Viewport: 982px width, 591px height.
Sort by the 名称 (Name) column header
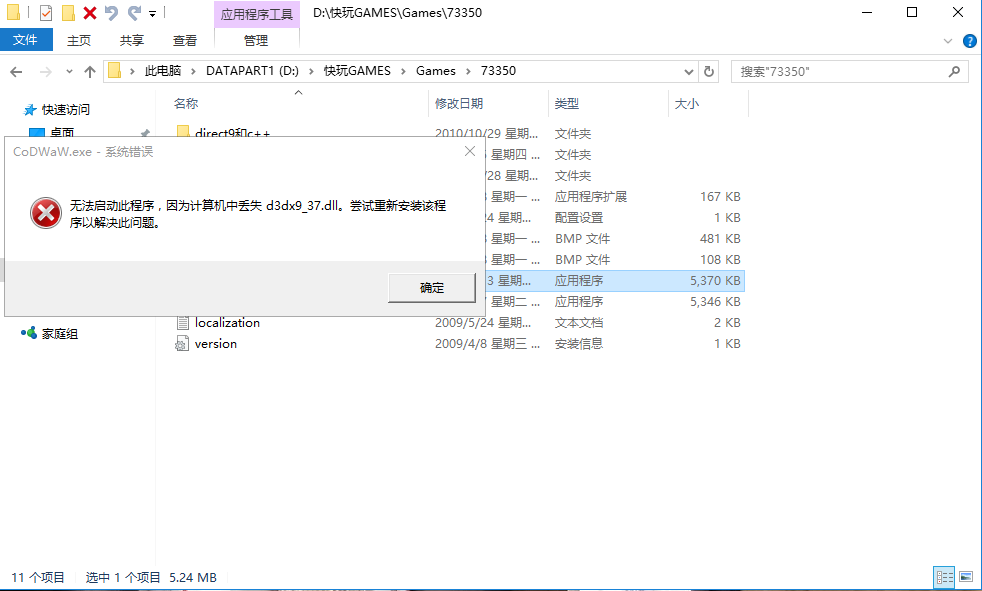(186, 104)
